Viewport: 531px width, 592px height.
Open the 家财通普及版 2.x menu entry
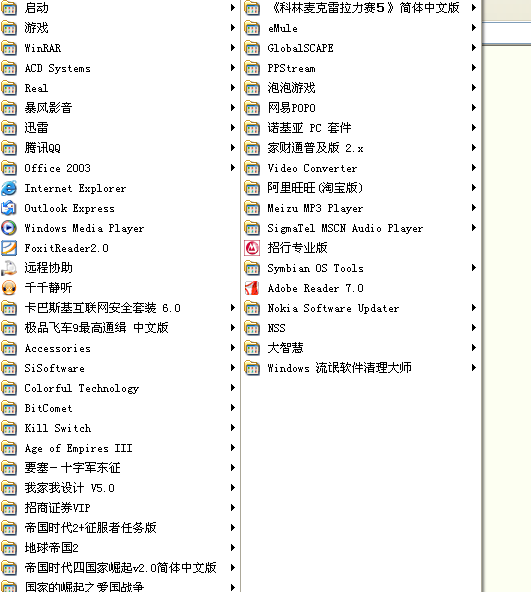click(361, 148)
